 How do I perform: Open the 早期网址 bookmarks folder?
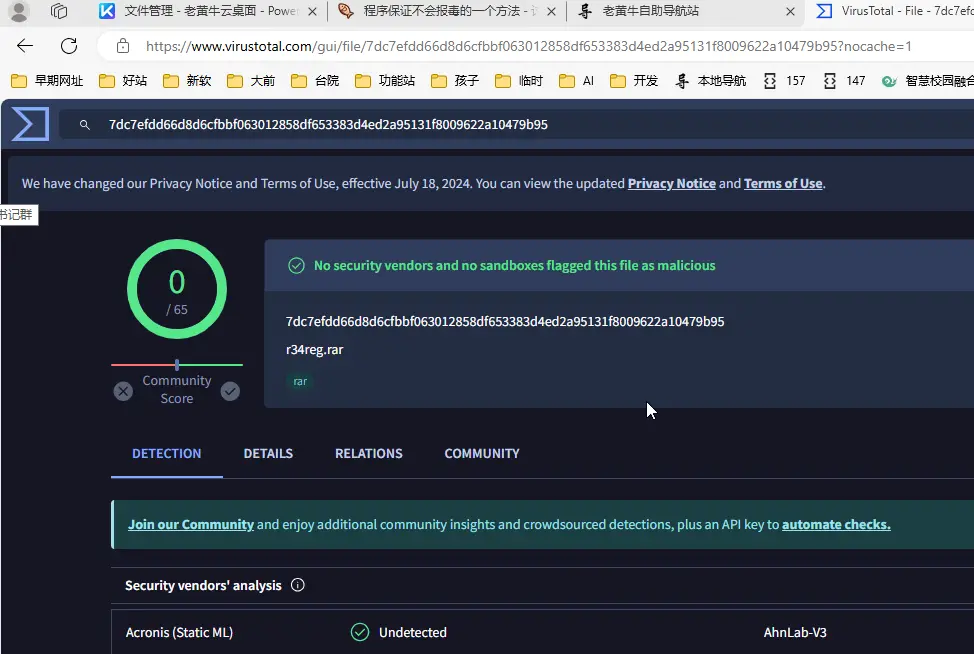coord(46,80)
